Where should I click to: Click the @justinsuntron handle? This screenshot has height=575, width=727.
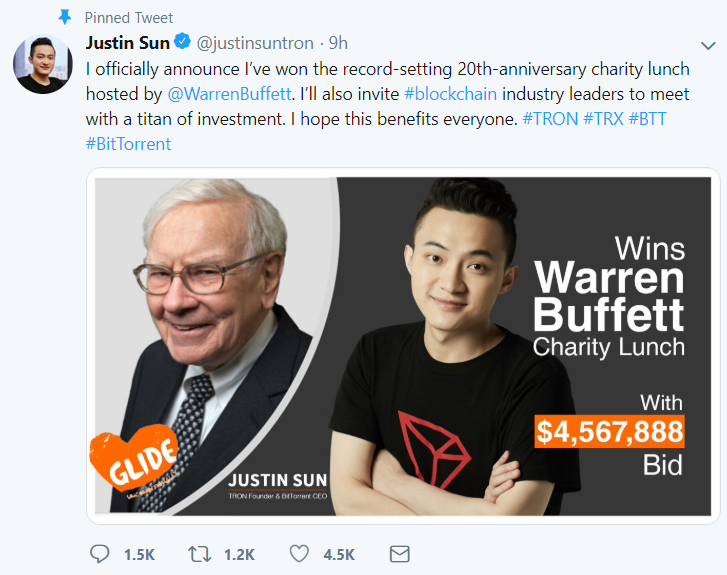point(255,43)
